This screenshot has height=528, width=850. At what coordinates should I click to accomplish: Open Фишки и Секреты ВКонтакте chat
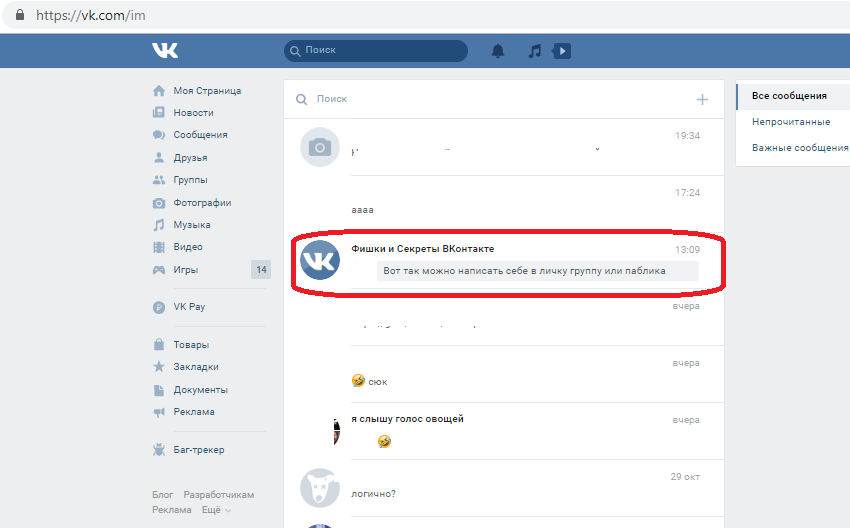click(x=504, y=261)
